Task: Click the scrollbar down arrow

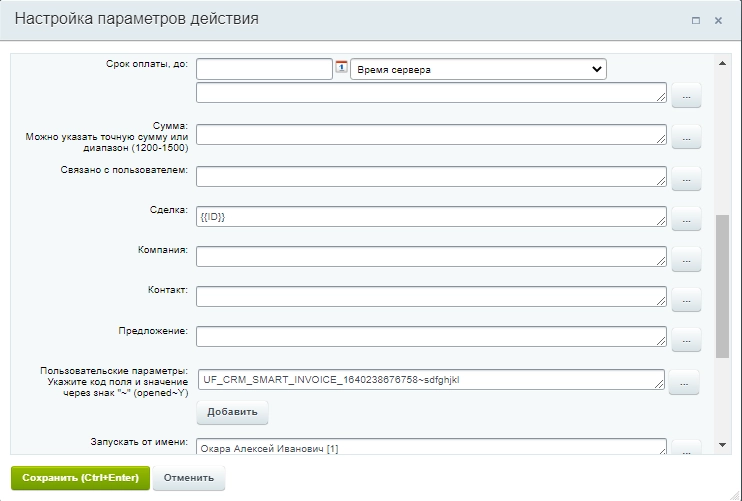Action: [x=723, y=445]
